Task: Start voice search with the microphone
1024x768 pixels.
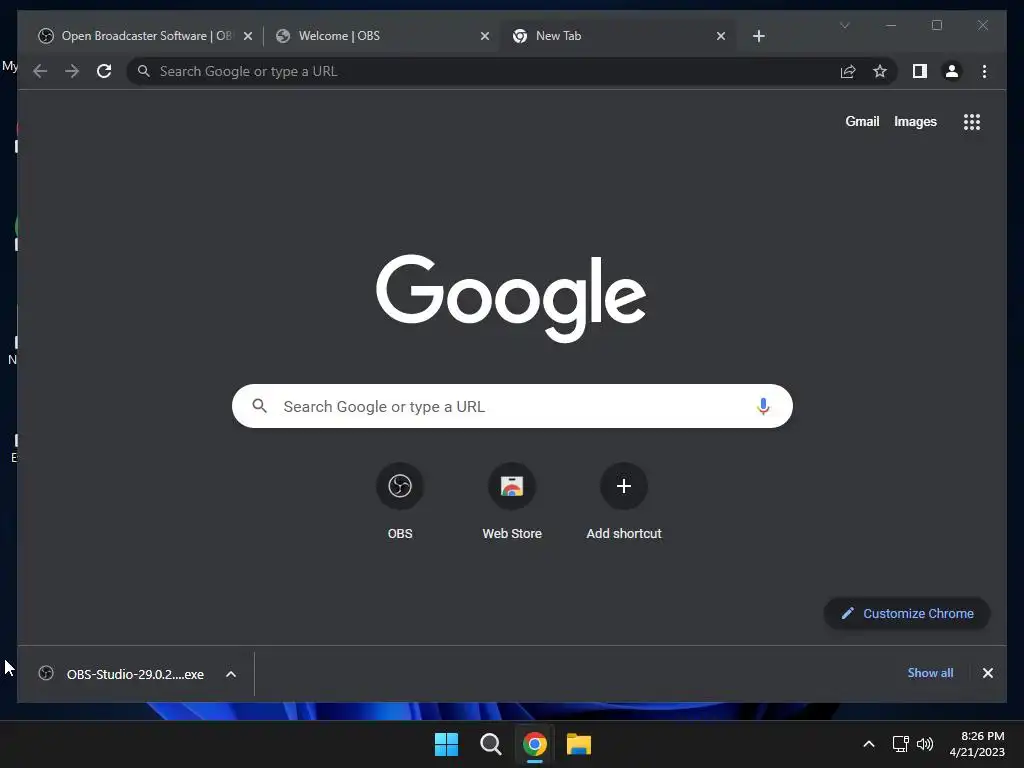Action: coord(763,406)
